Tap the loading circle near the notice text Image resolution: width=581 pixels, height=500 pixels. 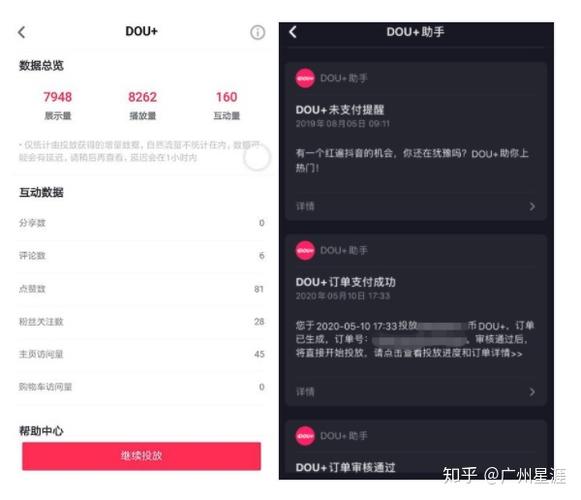click(x=257, y=157)
